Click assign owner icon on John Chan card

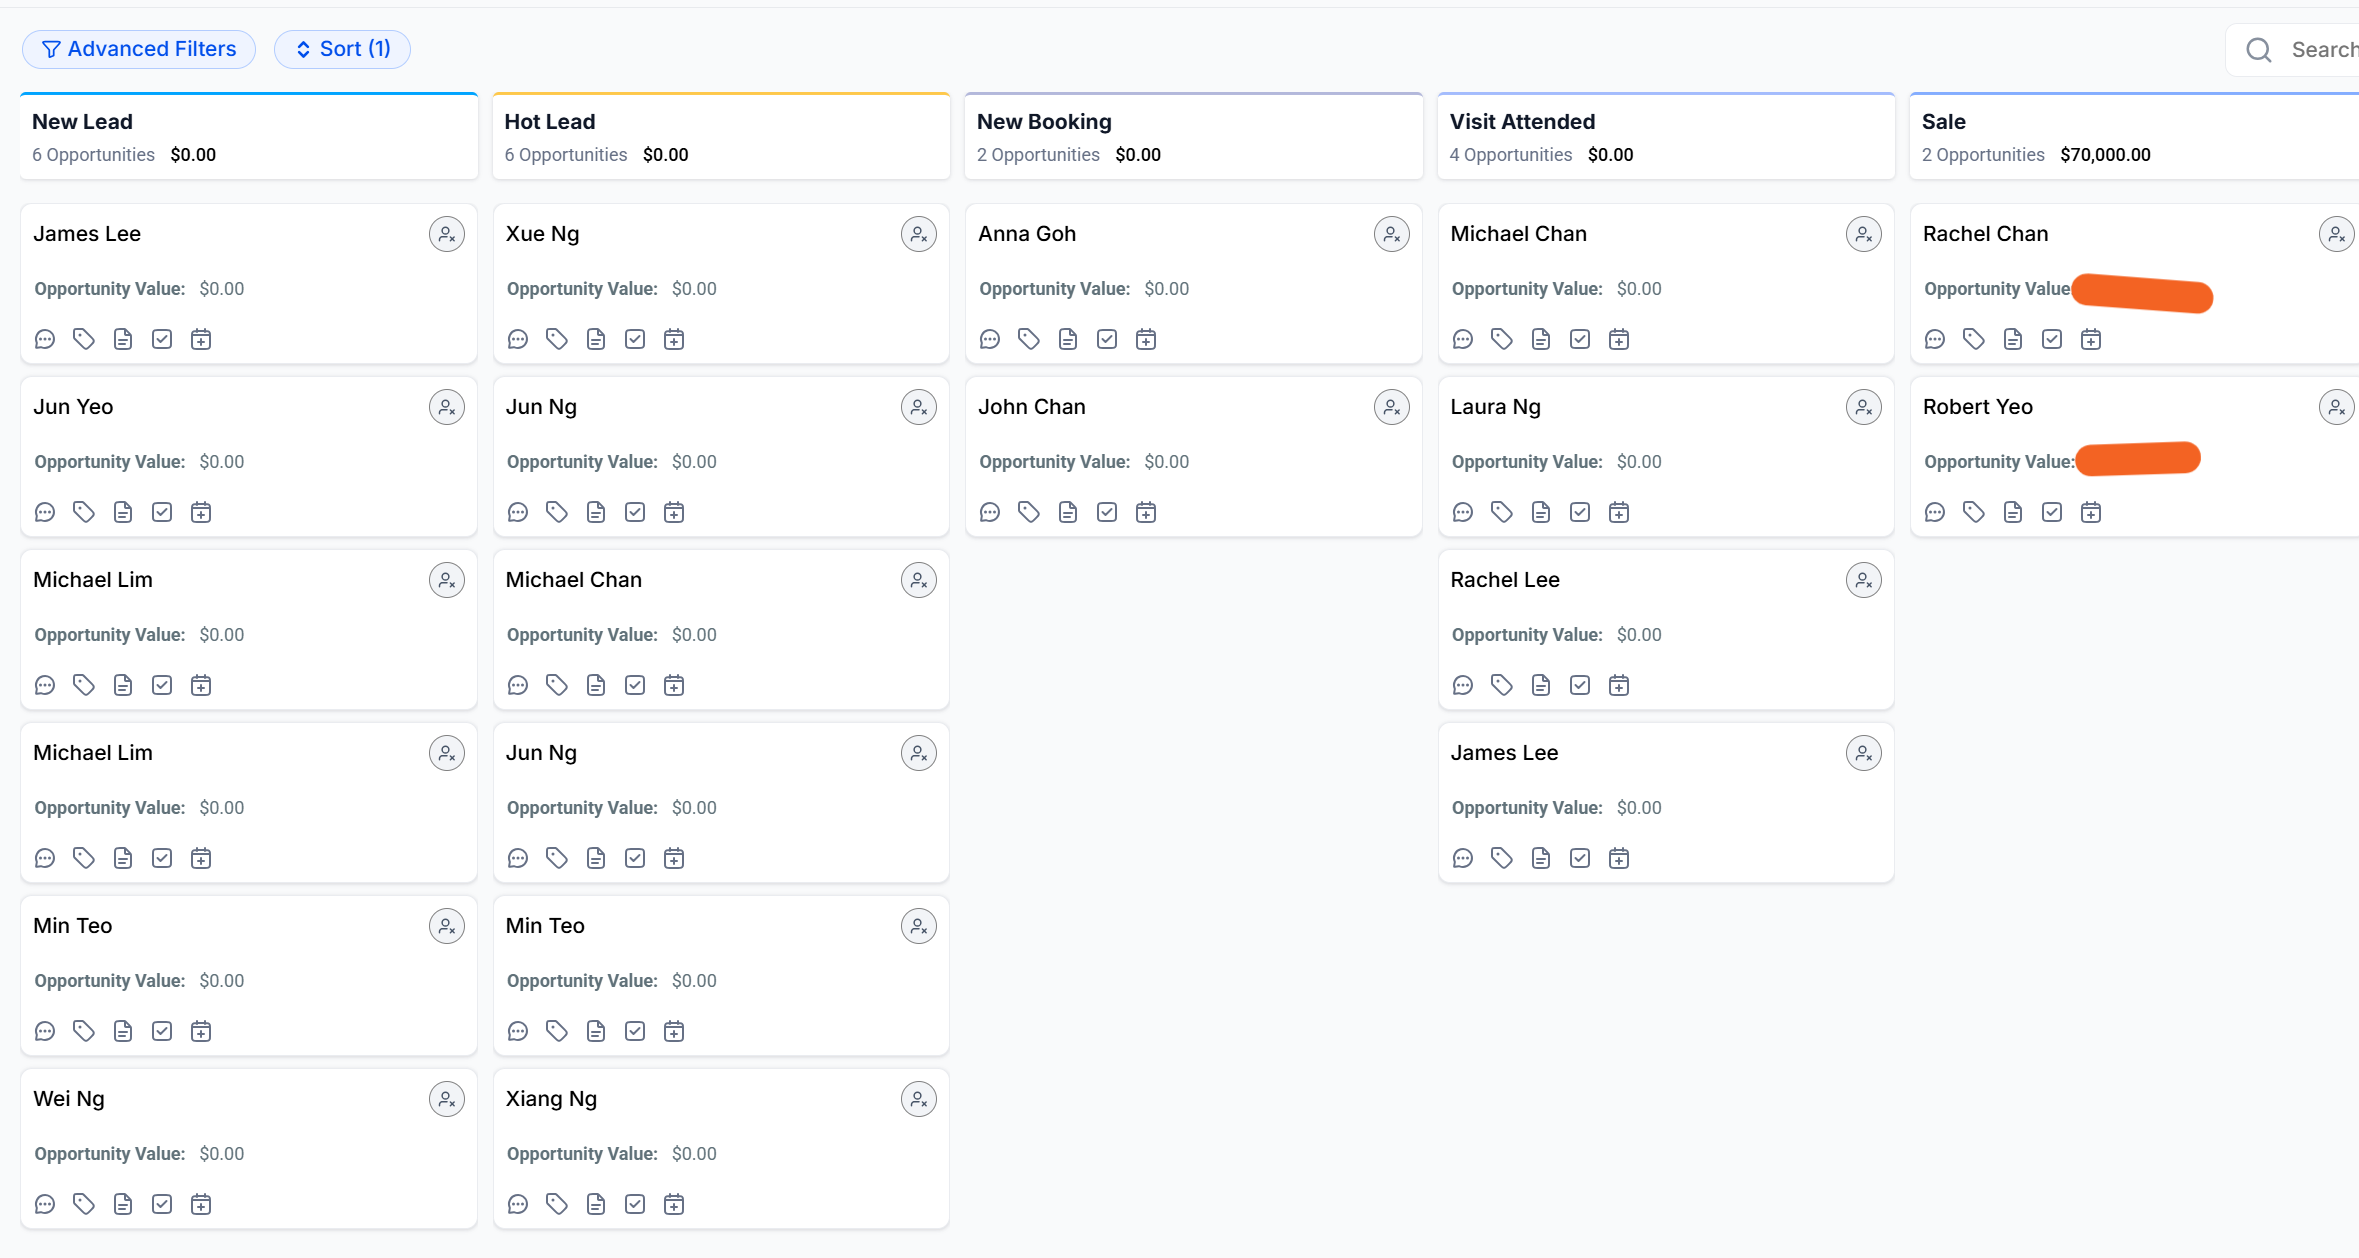coord(1391,408)
